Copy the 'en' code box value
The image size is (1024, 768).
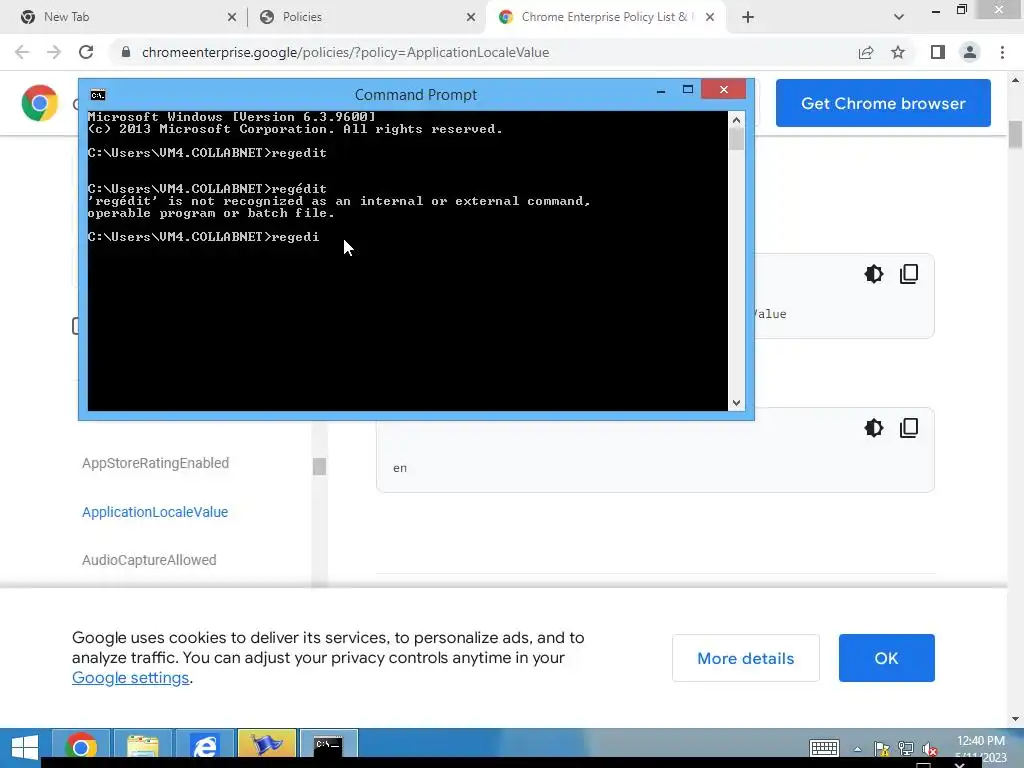(x=909, y=428)
